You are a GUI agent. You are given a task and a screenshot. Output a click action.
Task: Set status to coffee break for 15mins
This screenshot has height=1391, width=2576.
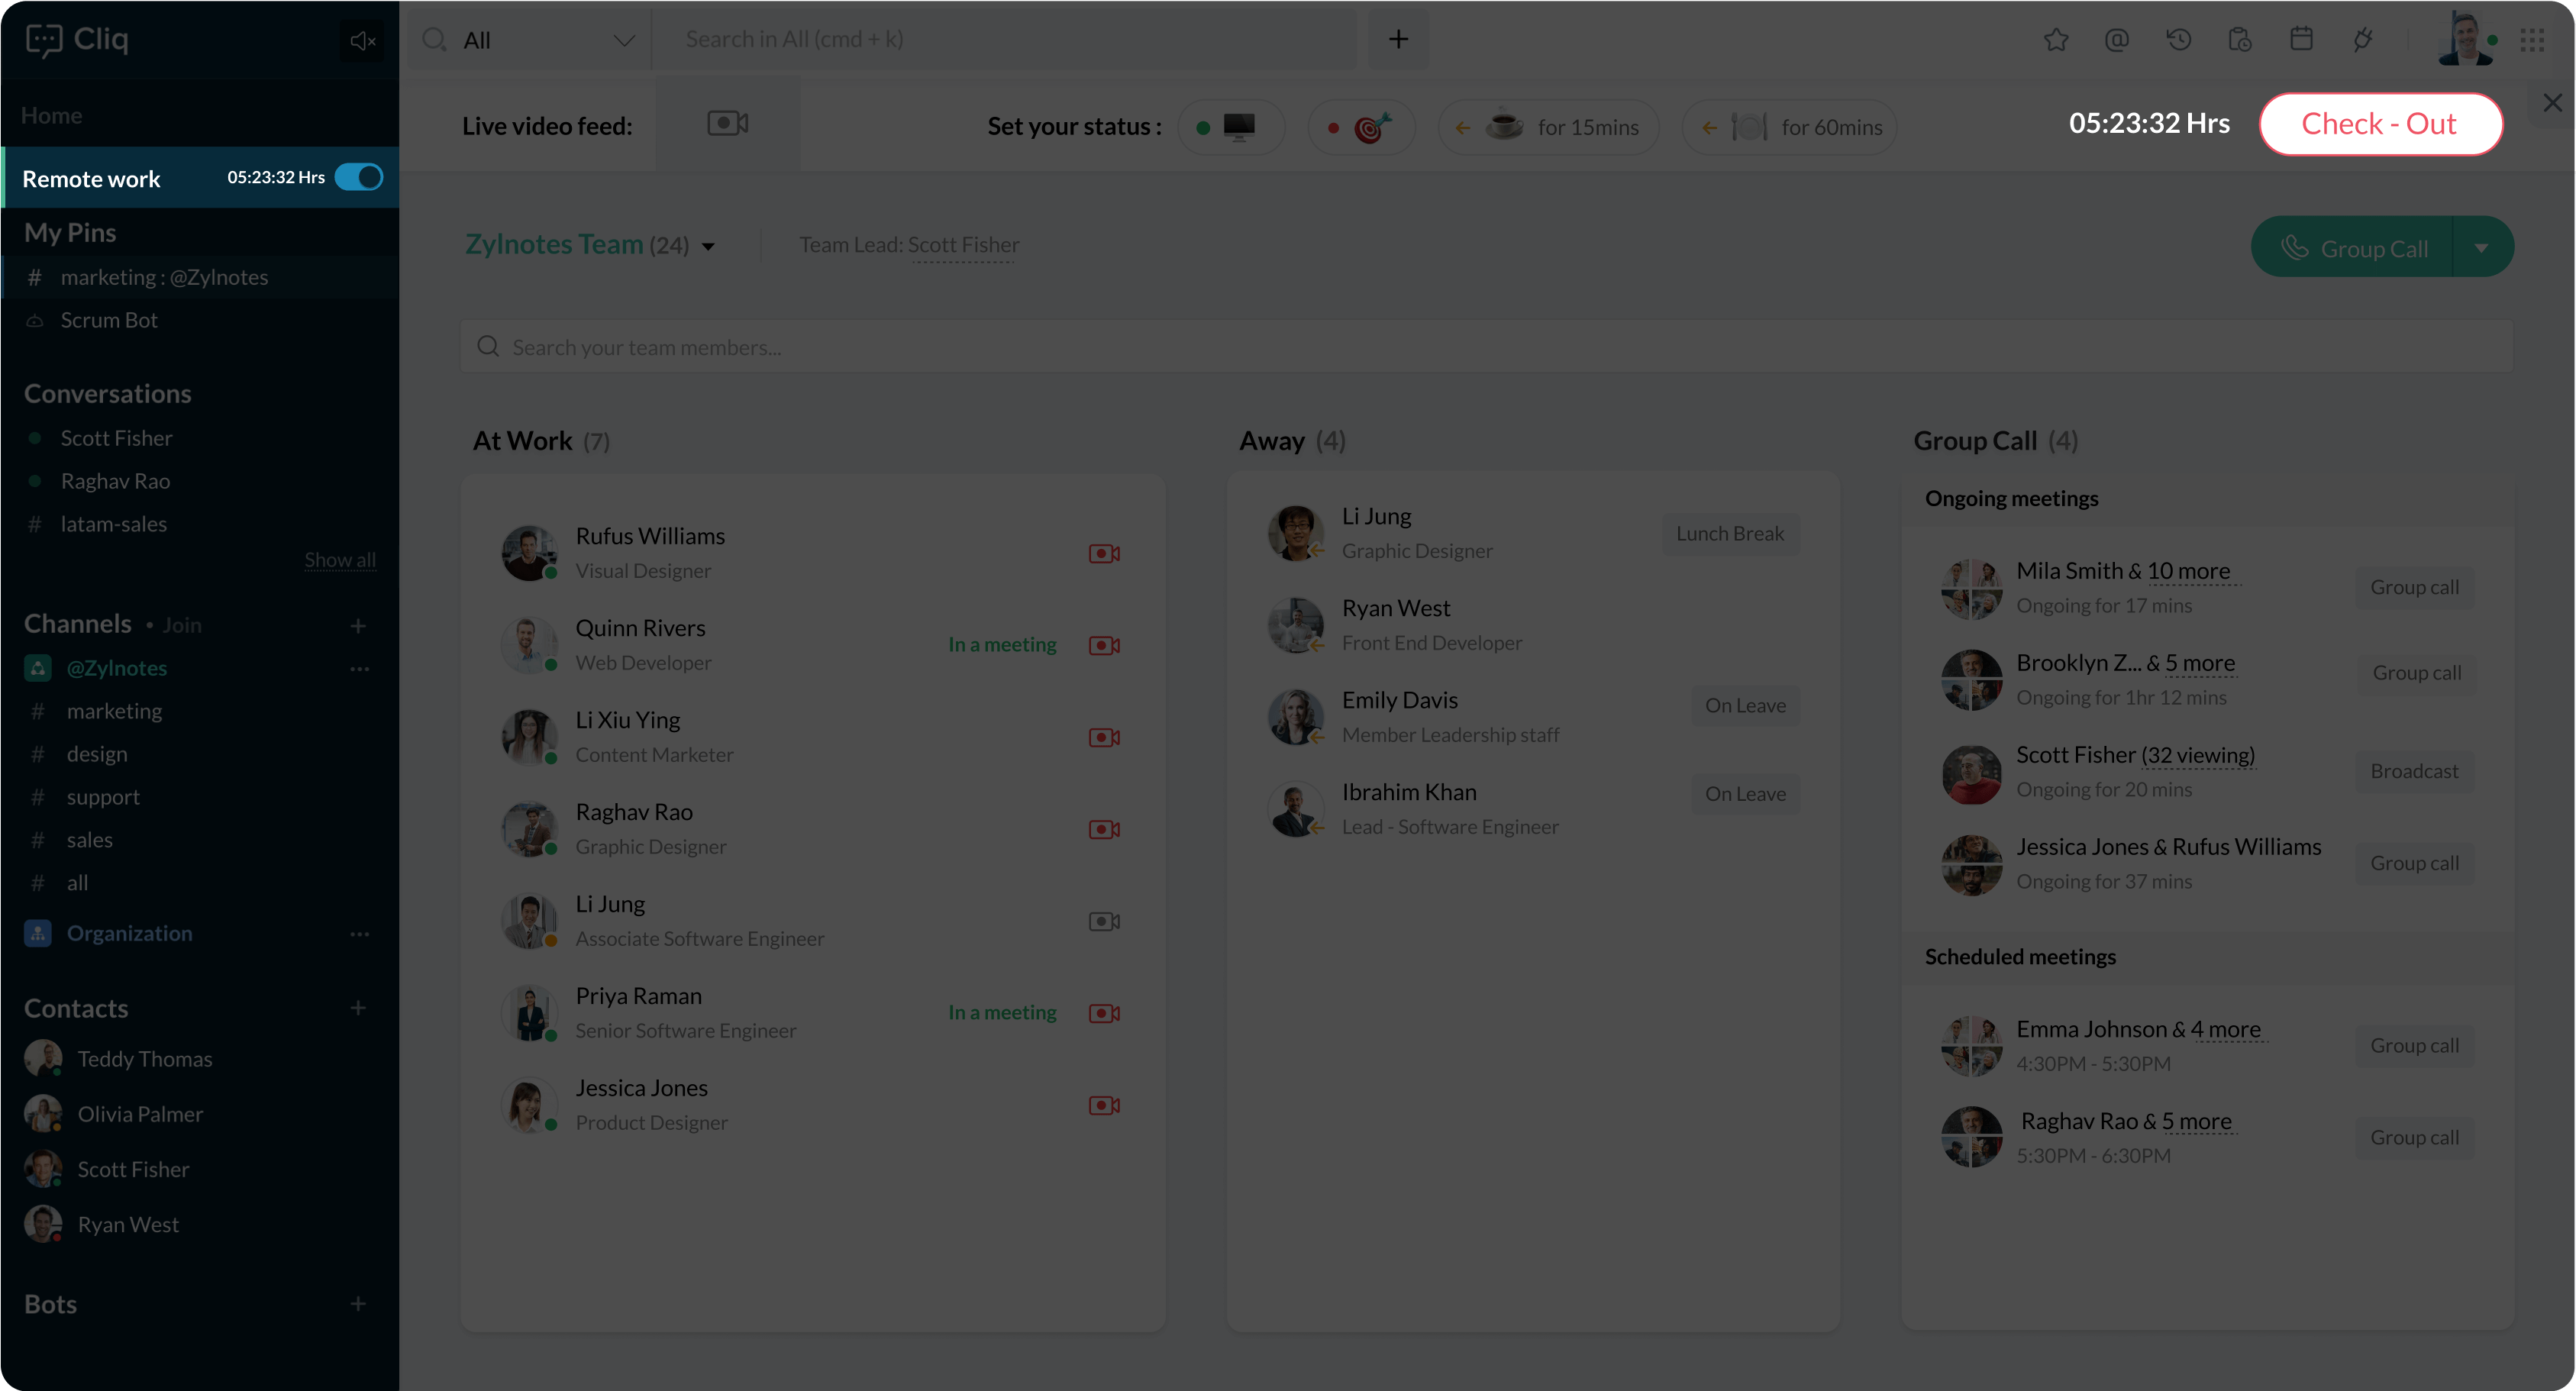click(1548, 127)
